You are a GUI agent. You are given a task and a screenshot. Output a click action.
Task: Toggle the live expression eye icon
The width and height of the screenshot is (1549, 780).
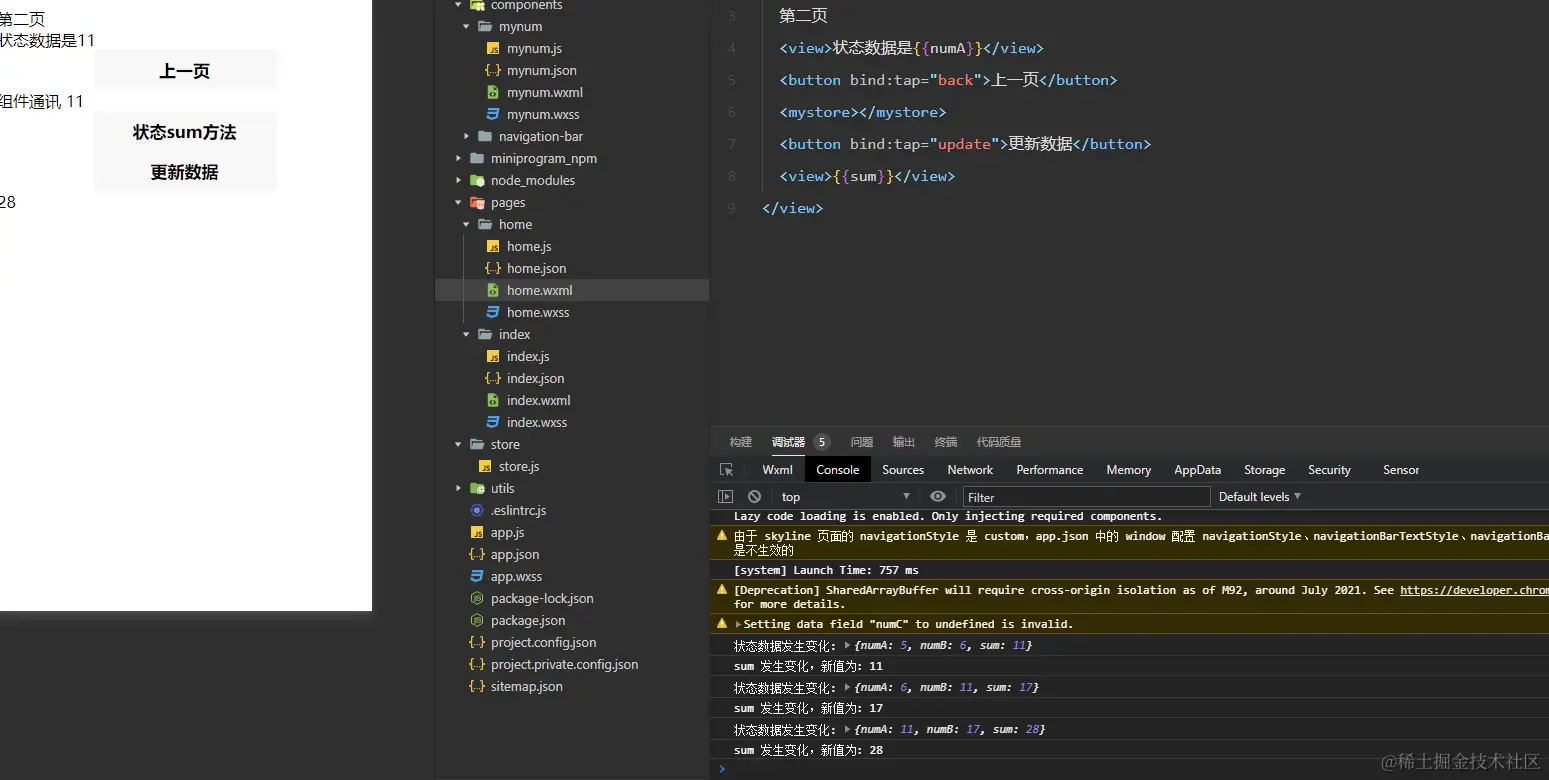point(937,496)
